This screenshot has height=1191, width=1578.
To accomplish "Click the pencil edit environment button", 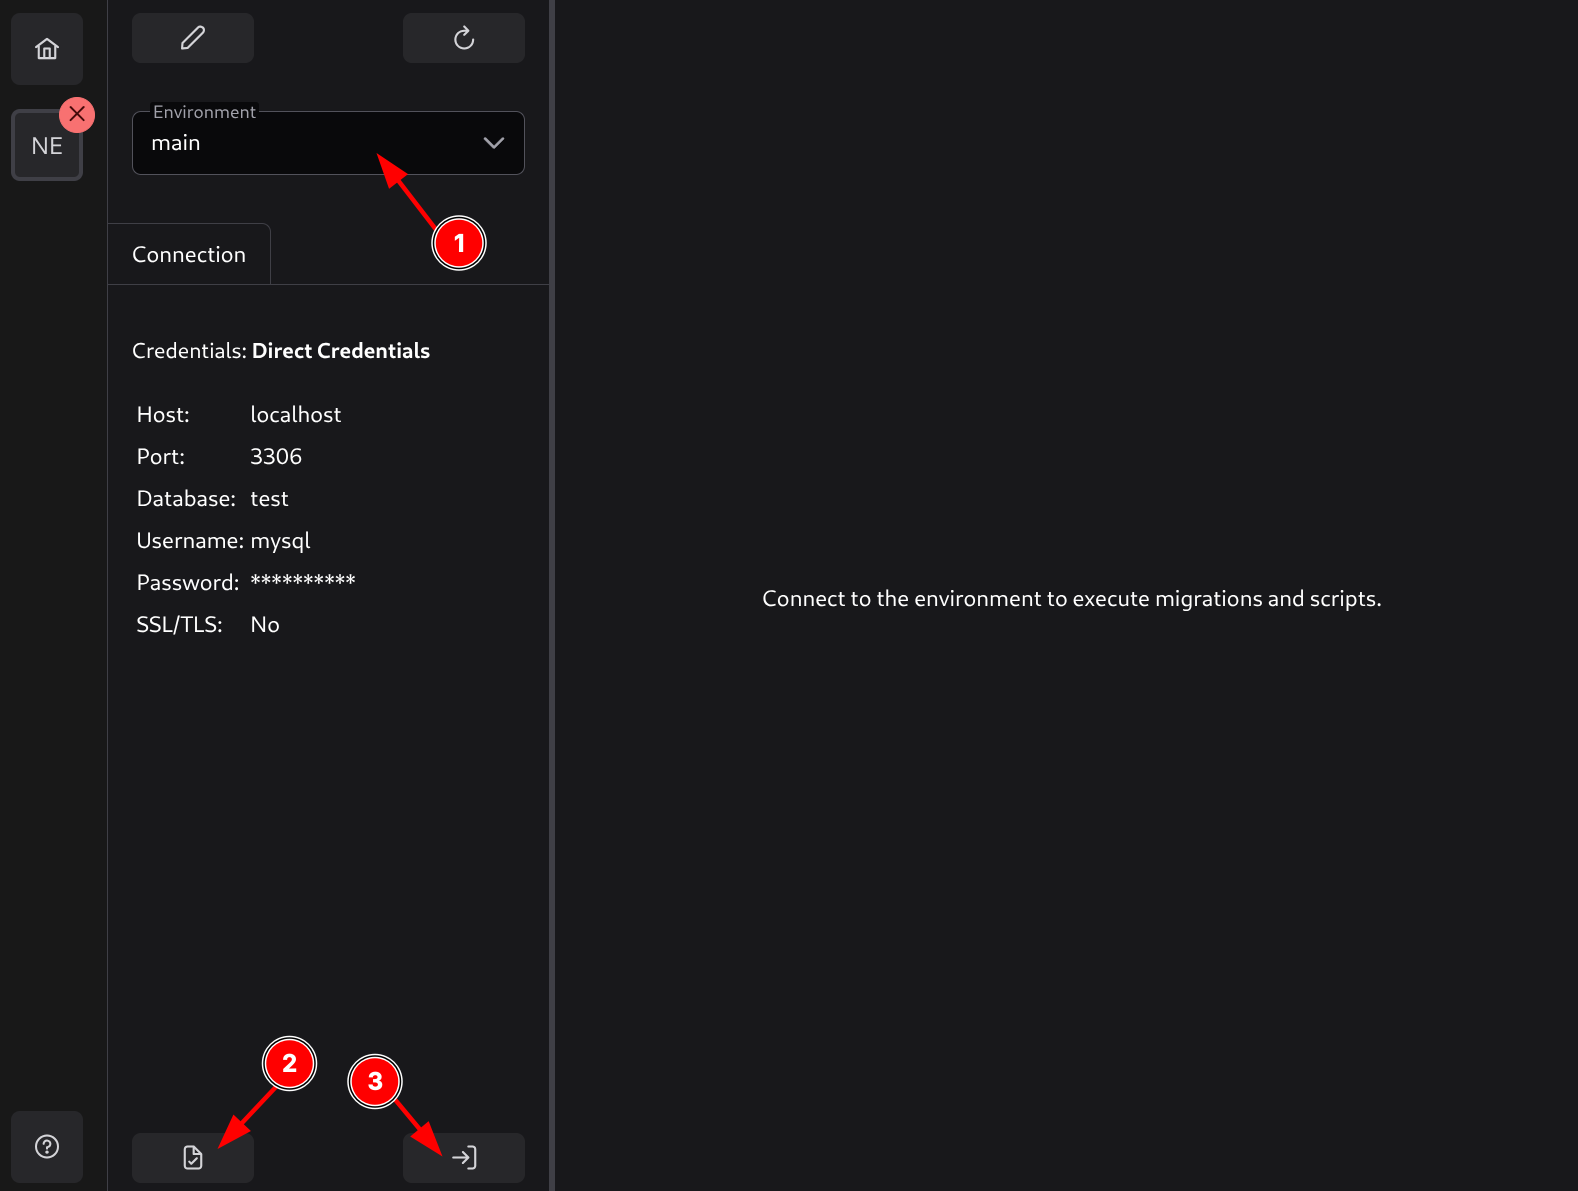I will [x=193, y=38].
